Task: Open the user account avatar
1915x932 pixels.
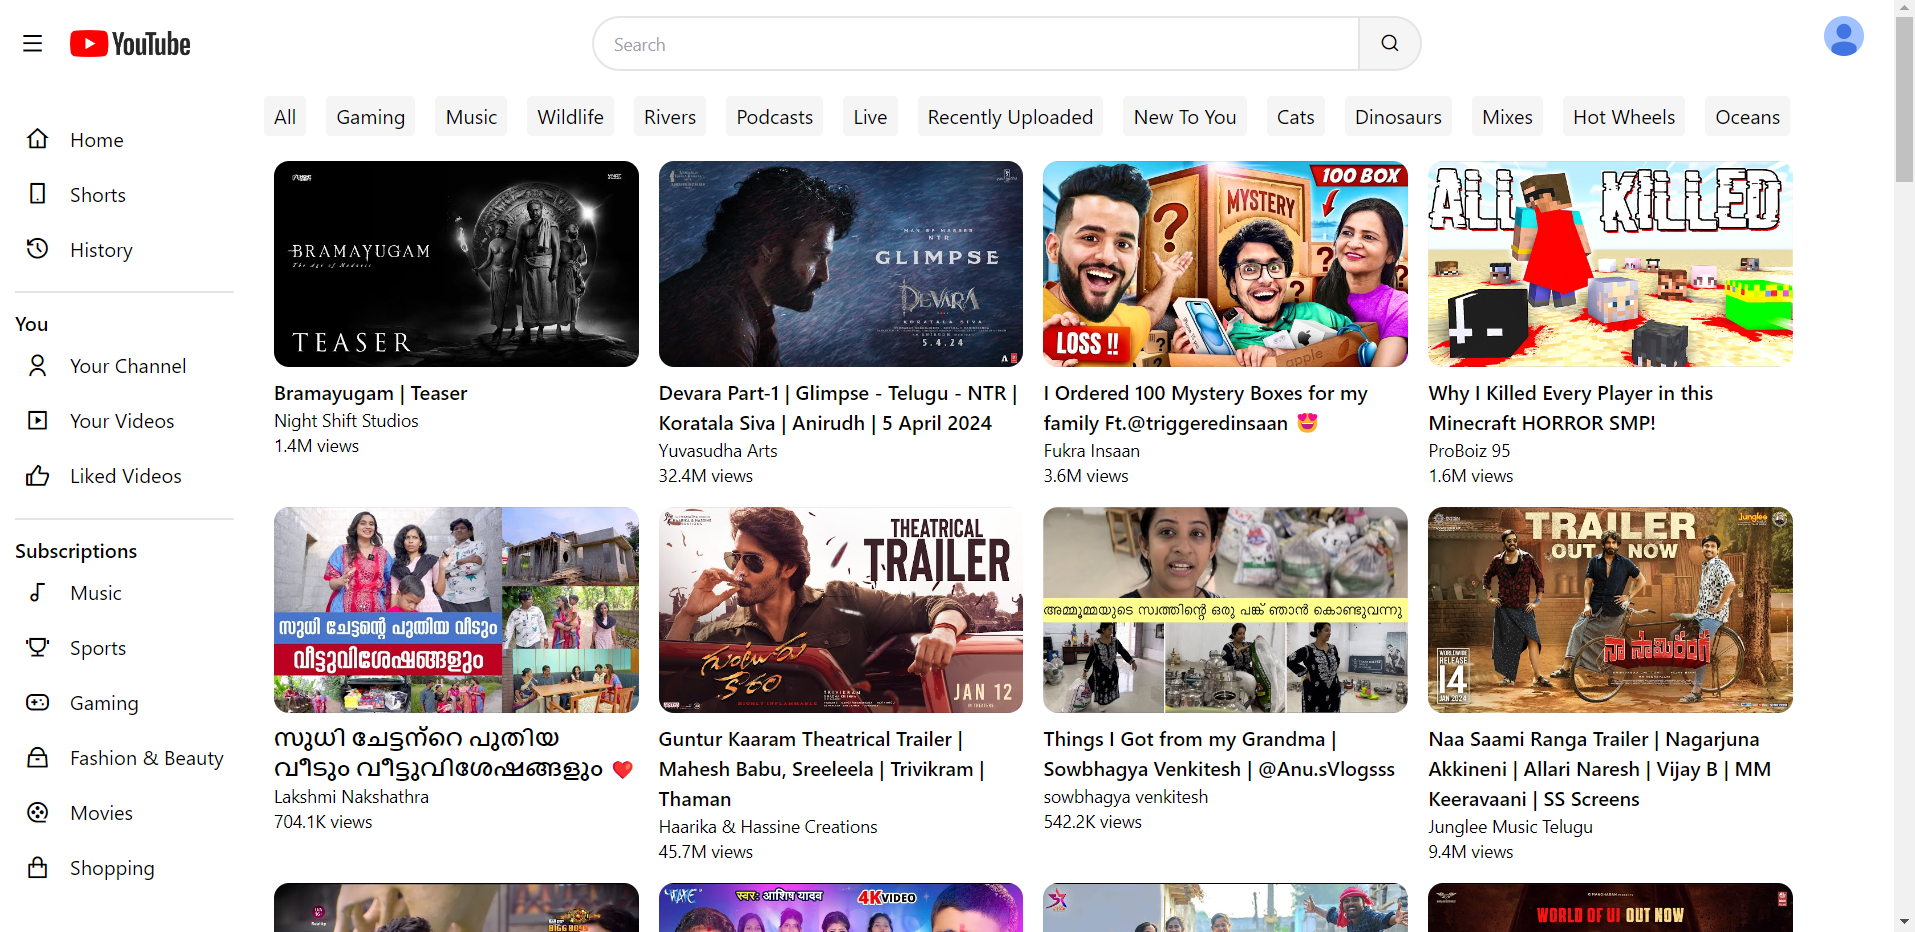Action: tap(1843, 37)
